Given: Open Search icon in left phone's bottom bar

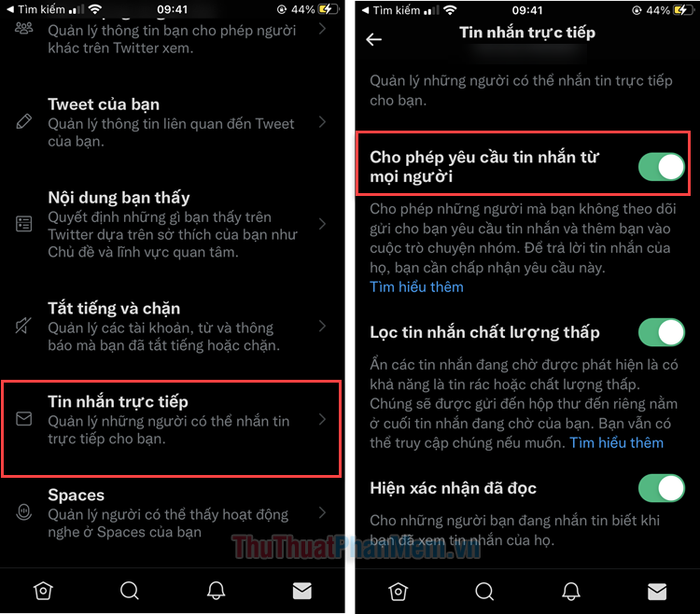Looking at the screenshot, I should point(129,591).
